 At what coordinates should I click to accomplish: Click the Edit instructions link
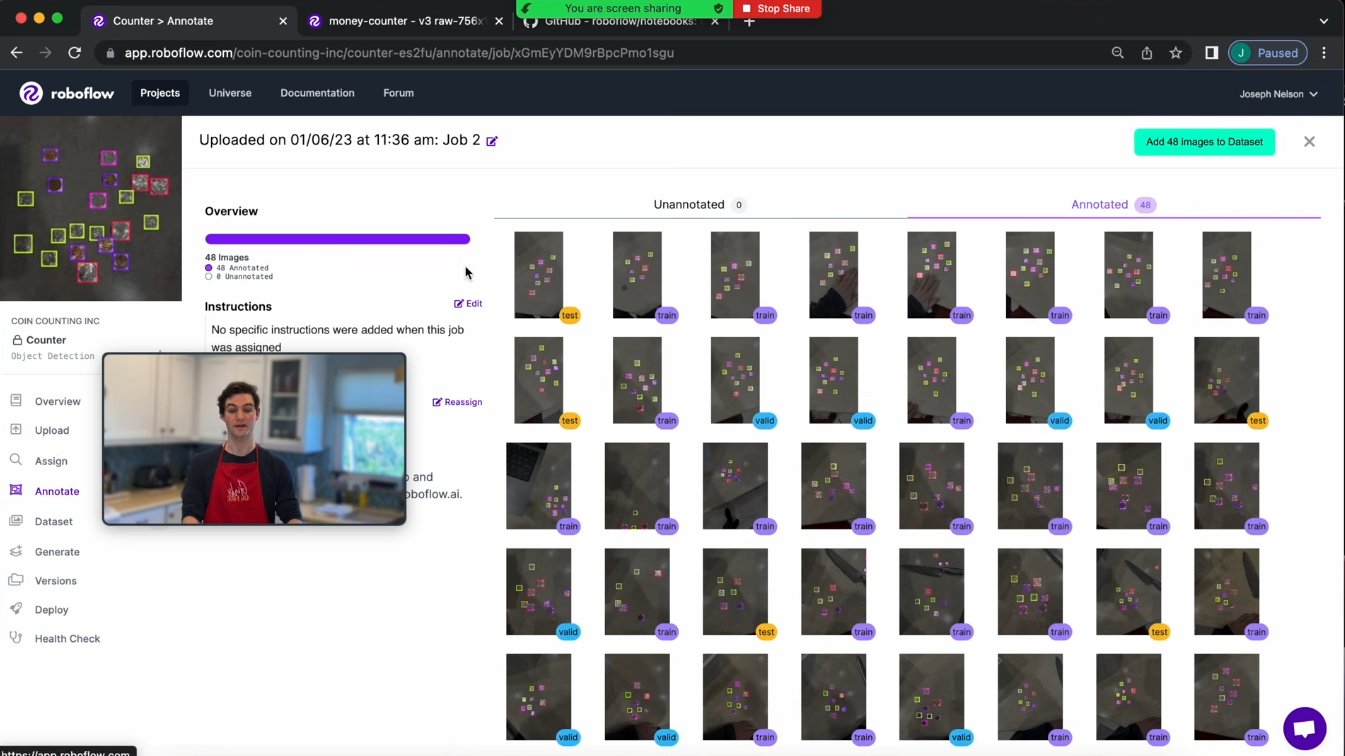(x=468, y=303)
